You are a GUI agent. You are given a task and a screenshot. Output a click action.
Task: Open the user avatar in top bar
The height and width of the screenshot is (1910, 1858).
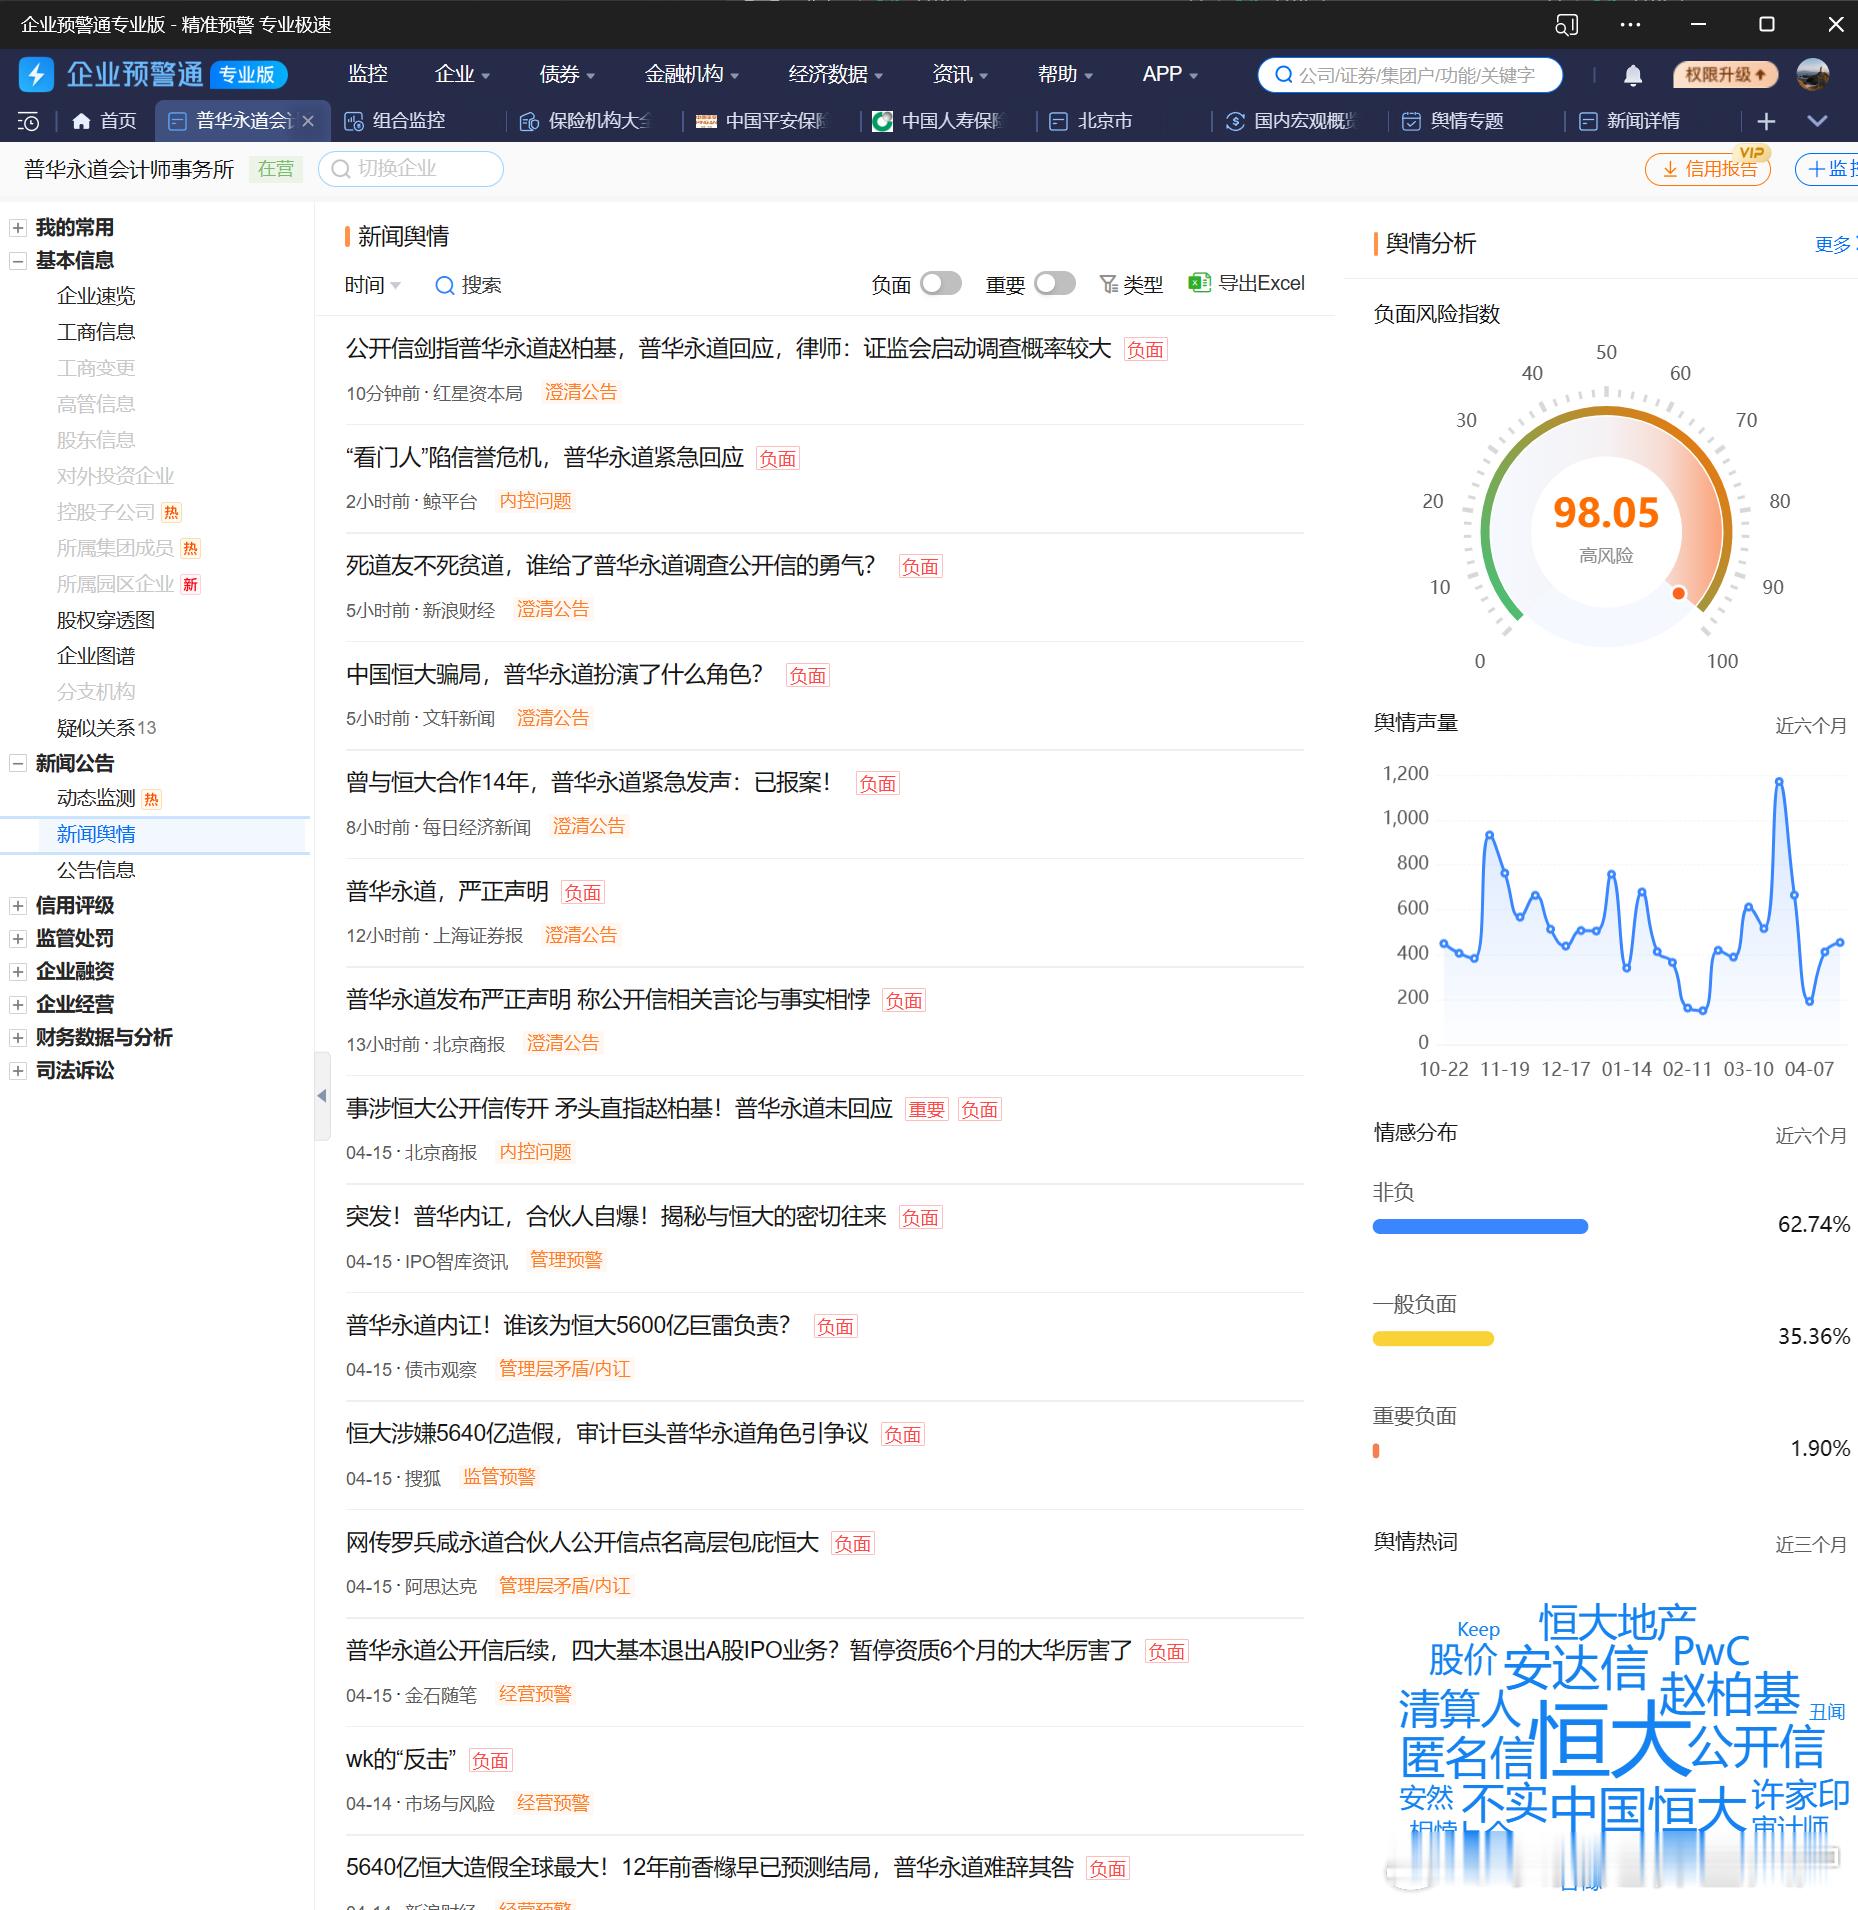tap(1813, 74)
